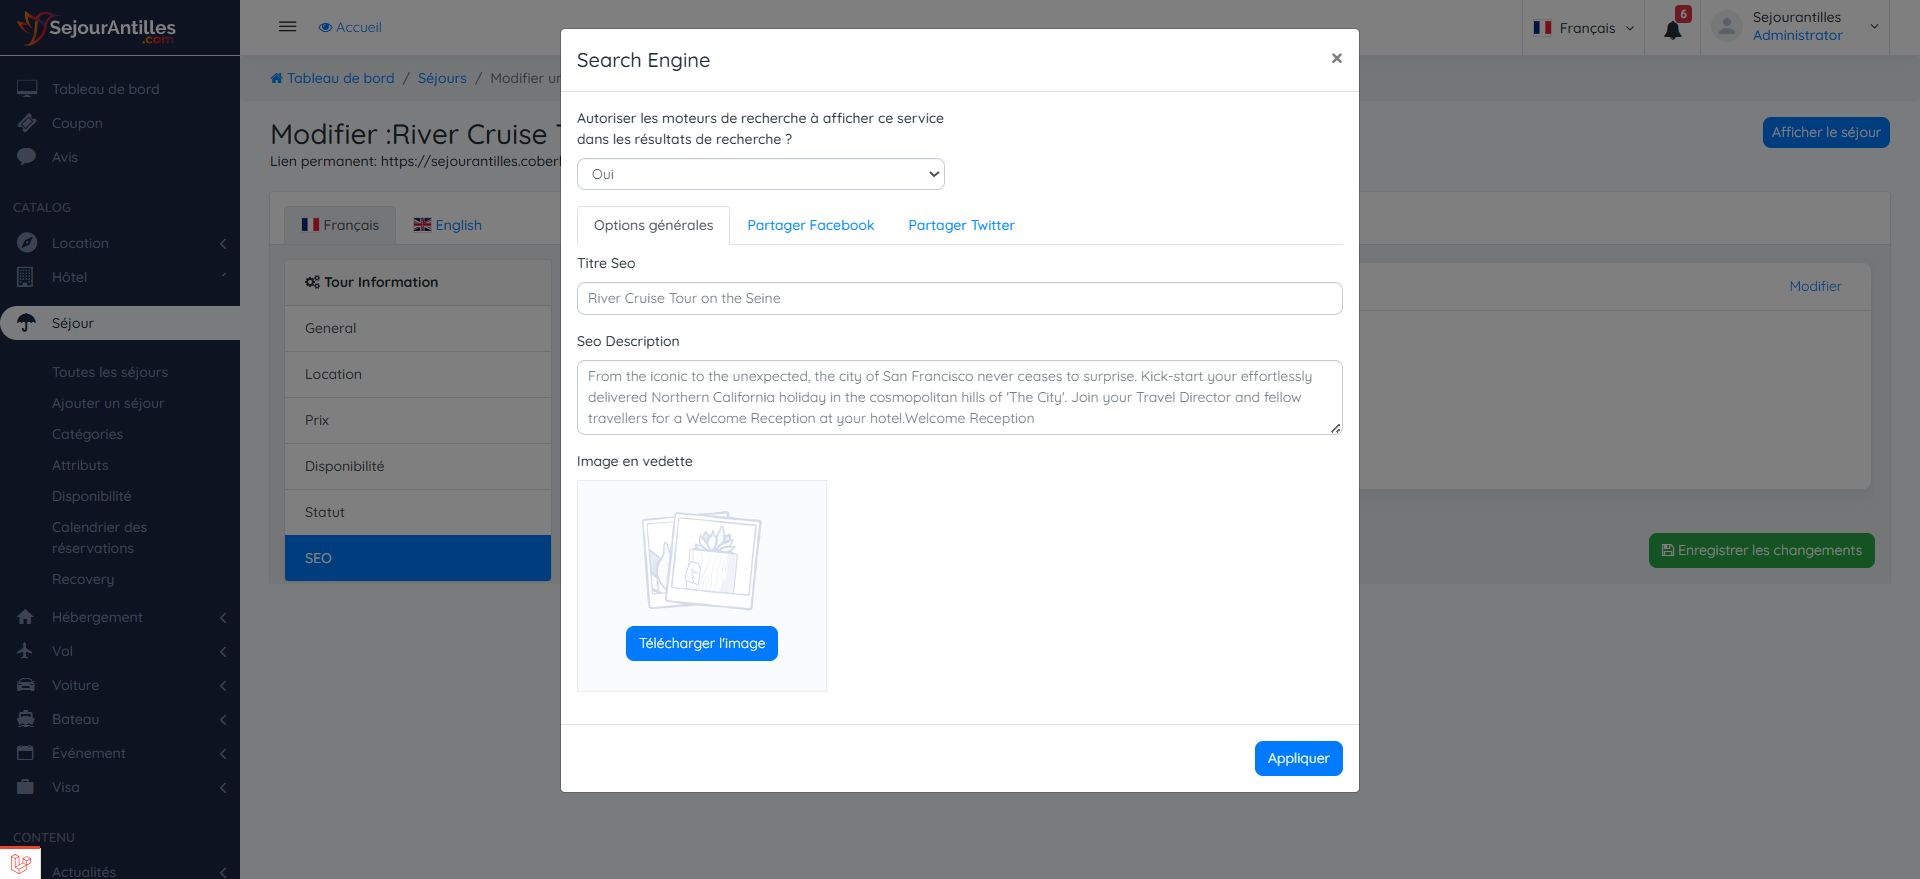Viewport: 1920px width, 879px height.
Task: Open Avis via the comment bubble icon
Action: [x=27, y=157]
